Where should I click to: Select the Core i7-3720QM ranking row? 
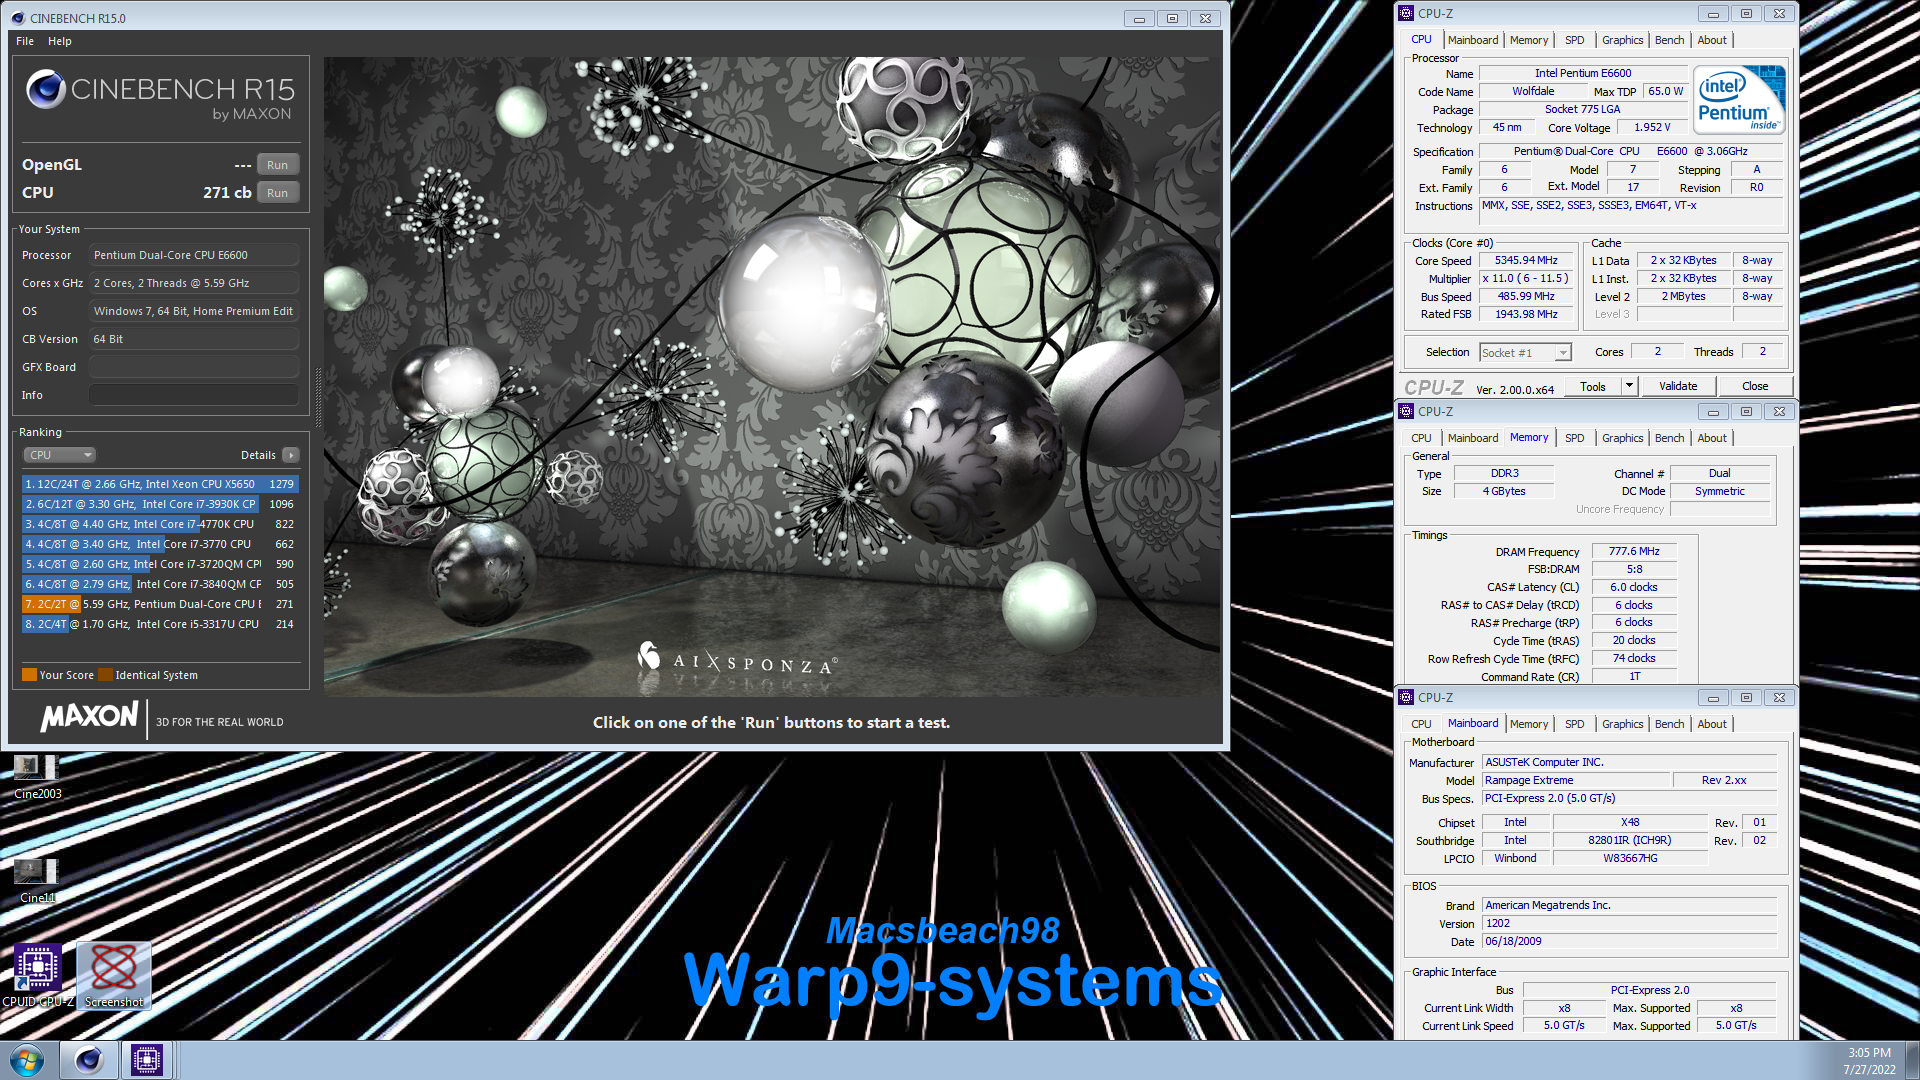click(x=160, y=564)
